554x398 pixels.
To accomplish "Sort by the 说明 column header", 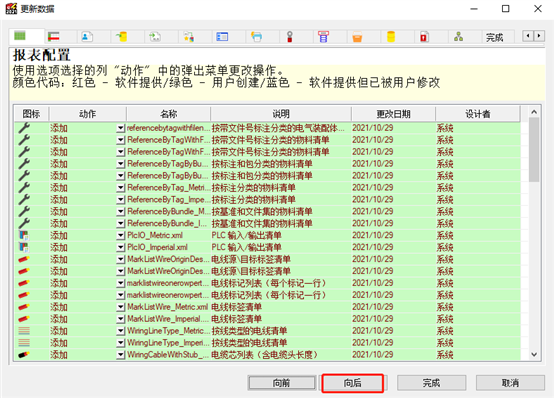I will [281, 114].
